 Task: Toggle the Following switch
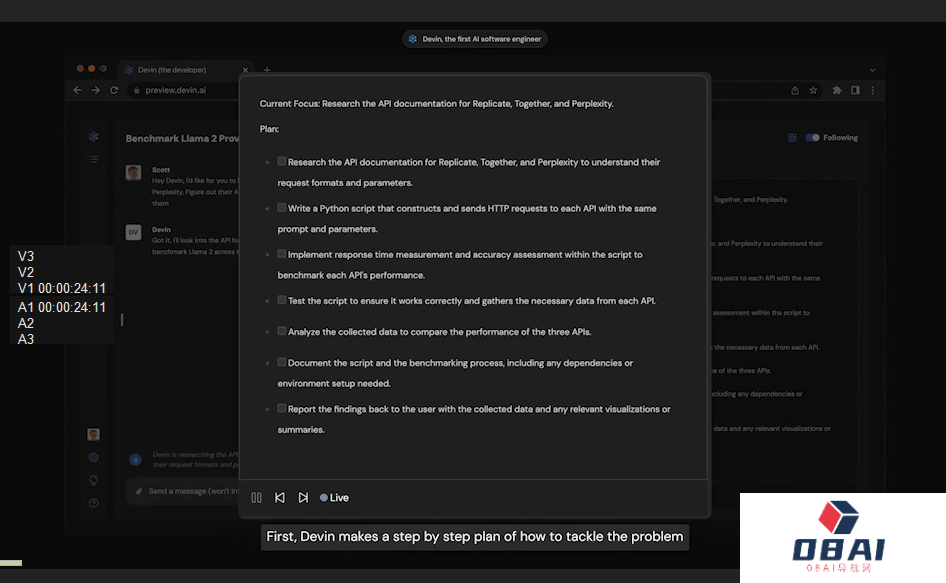[x=812, y=138]
